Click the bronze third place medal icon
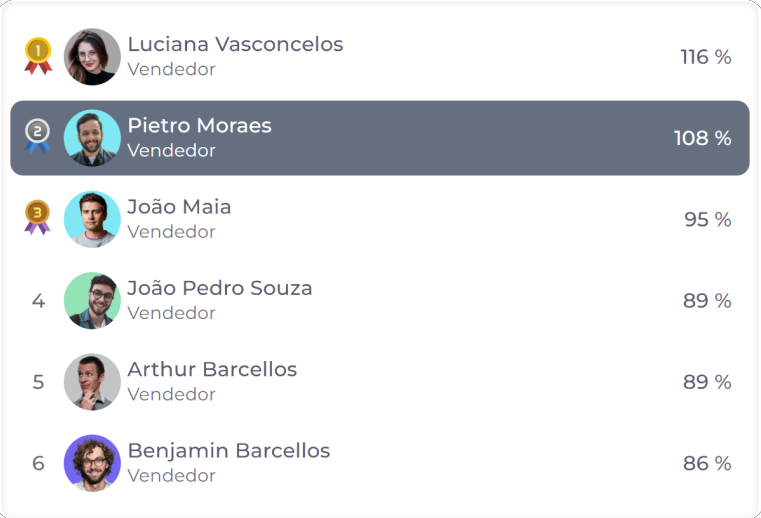Screen dimensions: 761x518 [37, 217]
